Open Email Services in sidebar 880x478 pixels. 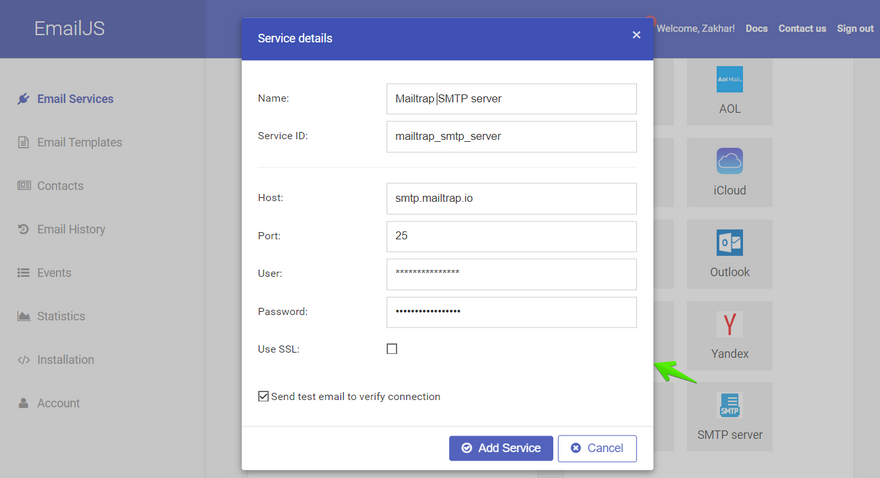pyautogui.click(x=75, y=99)
